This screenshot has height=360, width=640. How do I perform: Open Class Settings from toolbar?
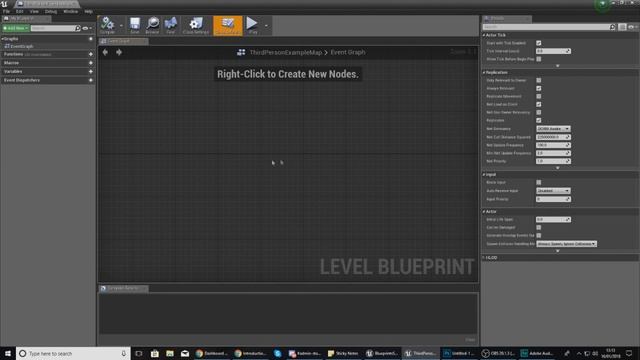(196, 25)
